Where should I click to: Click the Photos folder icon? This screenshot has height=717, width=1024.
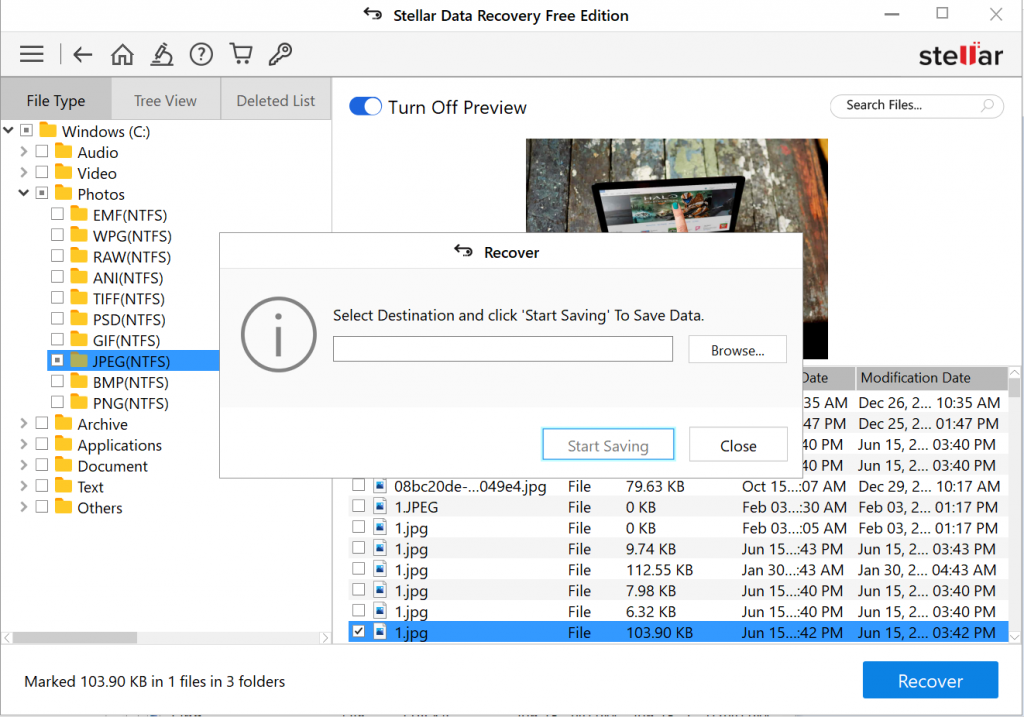(x=63, y=193)
